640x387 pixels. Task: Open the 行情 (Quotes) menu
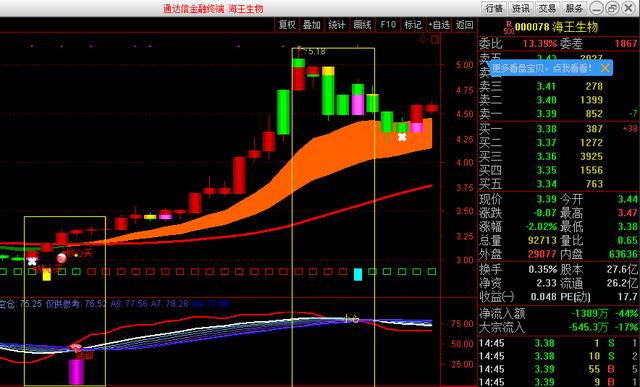point(494,8)
